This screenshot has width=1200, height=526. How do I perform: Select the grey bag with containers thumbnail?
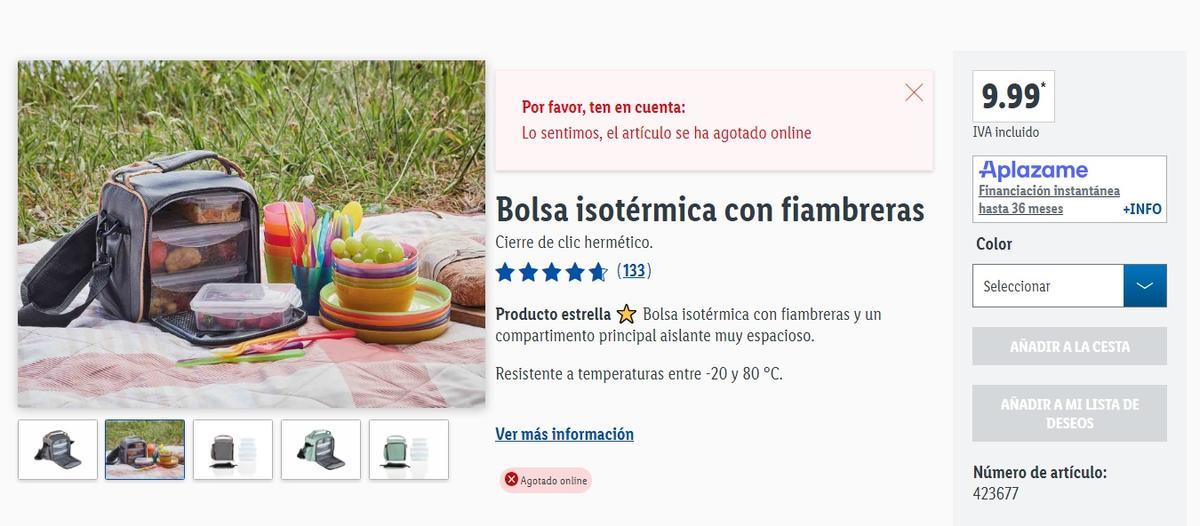233,449
